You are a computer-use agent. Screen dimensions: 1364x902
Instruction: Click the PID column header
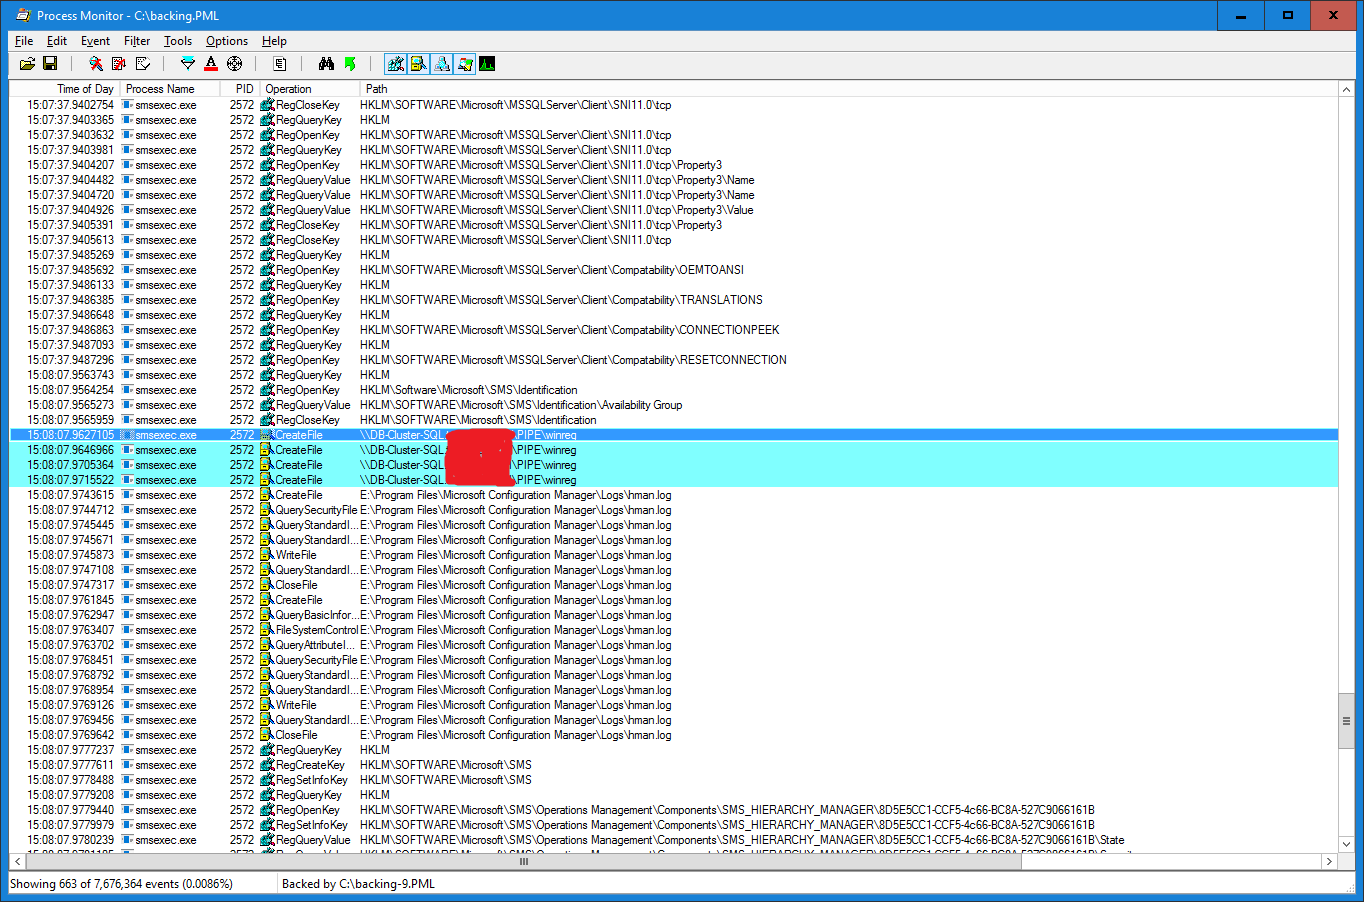click(240, 89)
